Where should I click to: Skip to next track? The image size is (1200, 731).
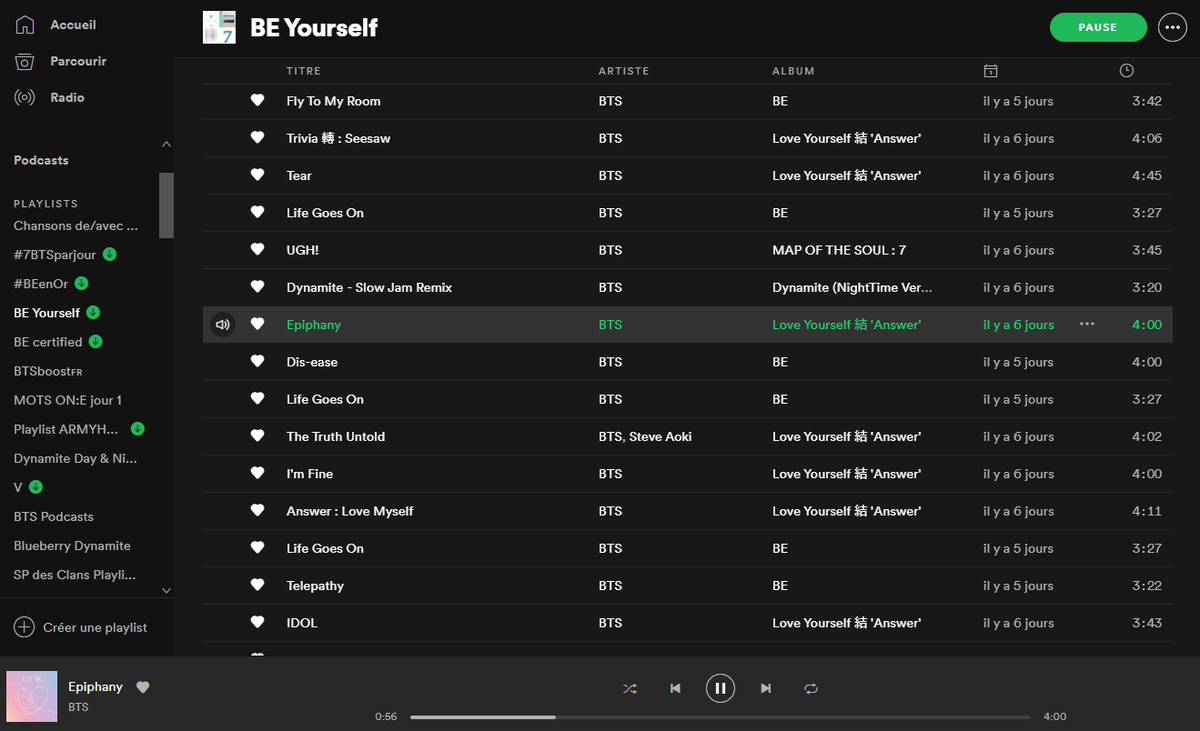765,689
